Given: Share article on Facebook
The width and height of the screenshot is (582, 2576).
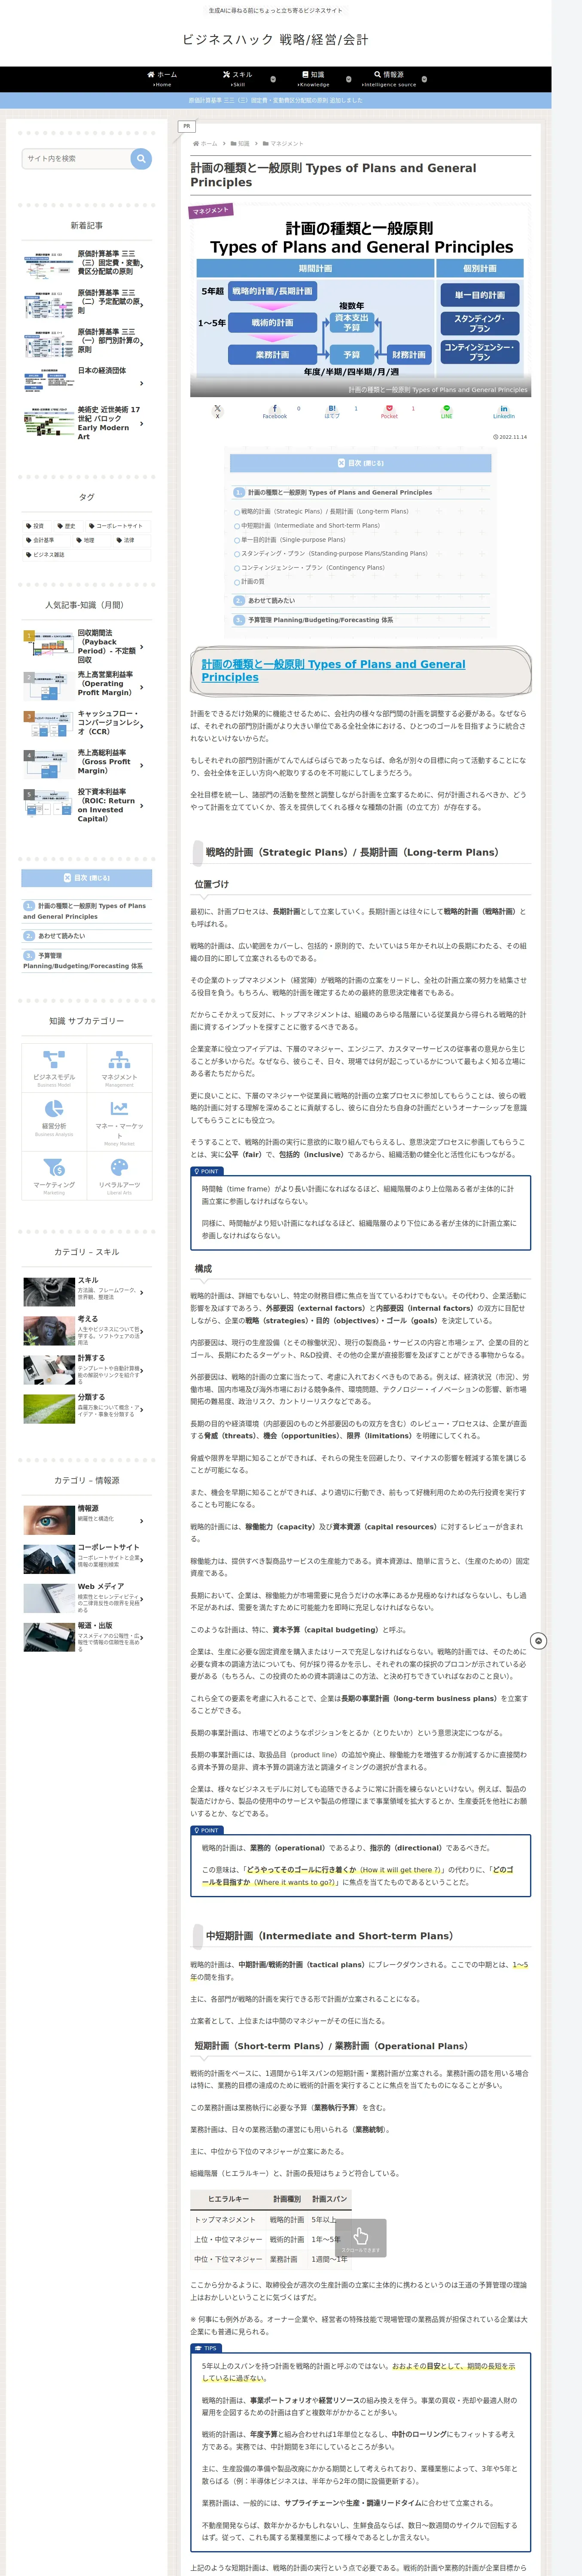Looking at the screenshot, I should tap(275, 411).
